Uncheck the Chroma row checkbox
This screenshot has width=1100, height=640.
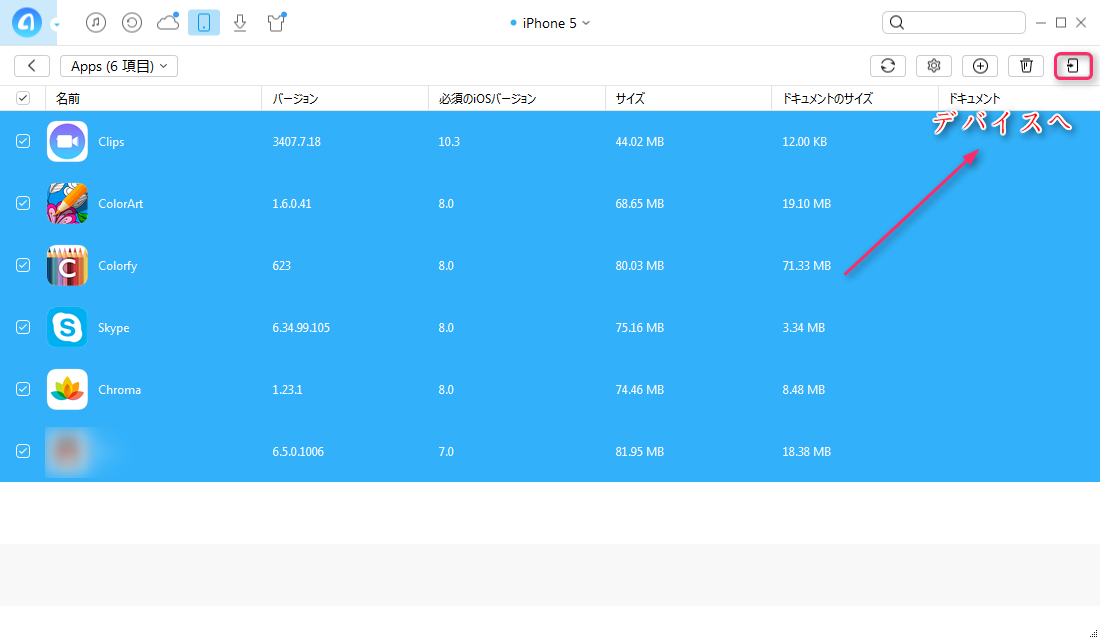(x=23, y=389)
